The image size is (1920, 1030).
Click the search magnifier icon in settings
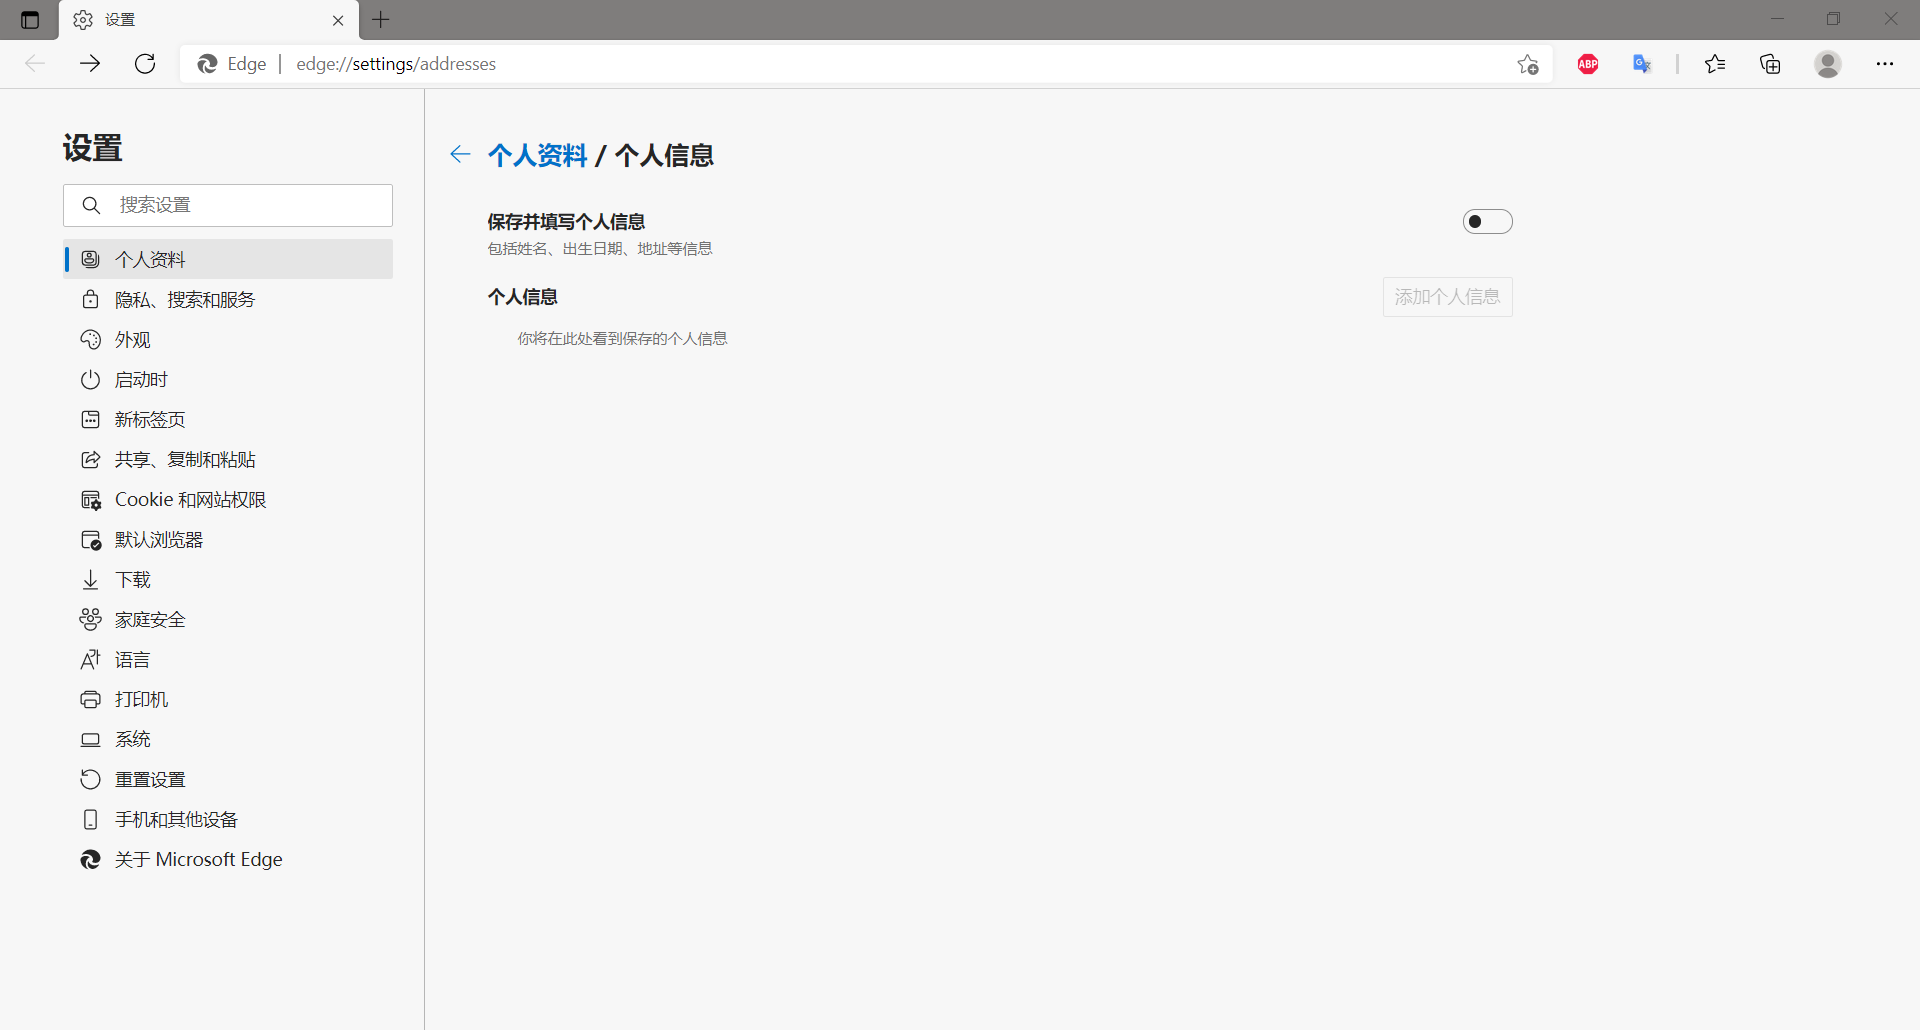tap(91, 205)
